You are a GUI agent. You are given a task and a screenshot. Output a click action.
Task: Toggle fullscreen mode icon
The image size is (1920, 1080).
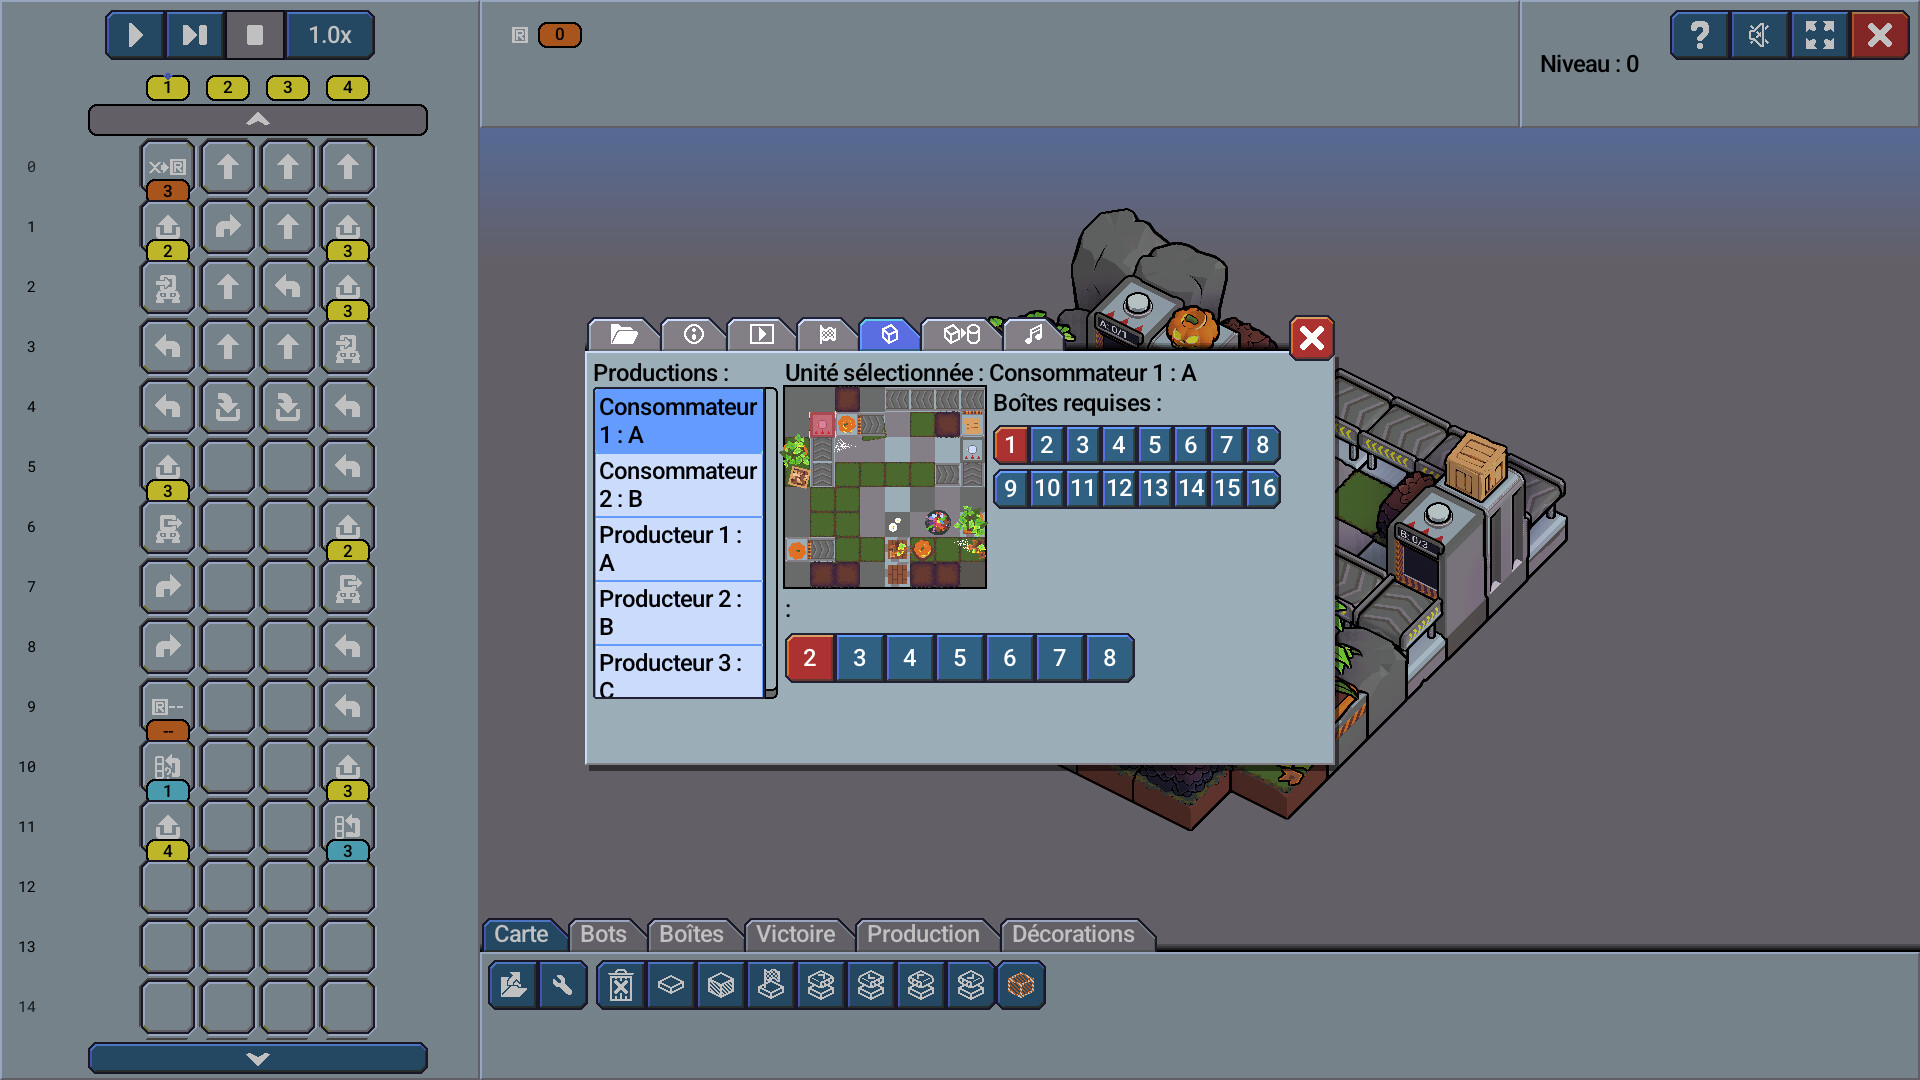pos(1819,36)
